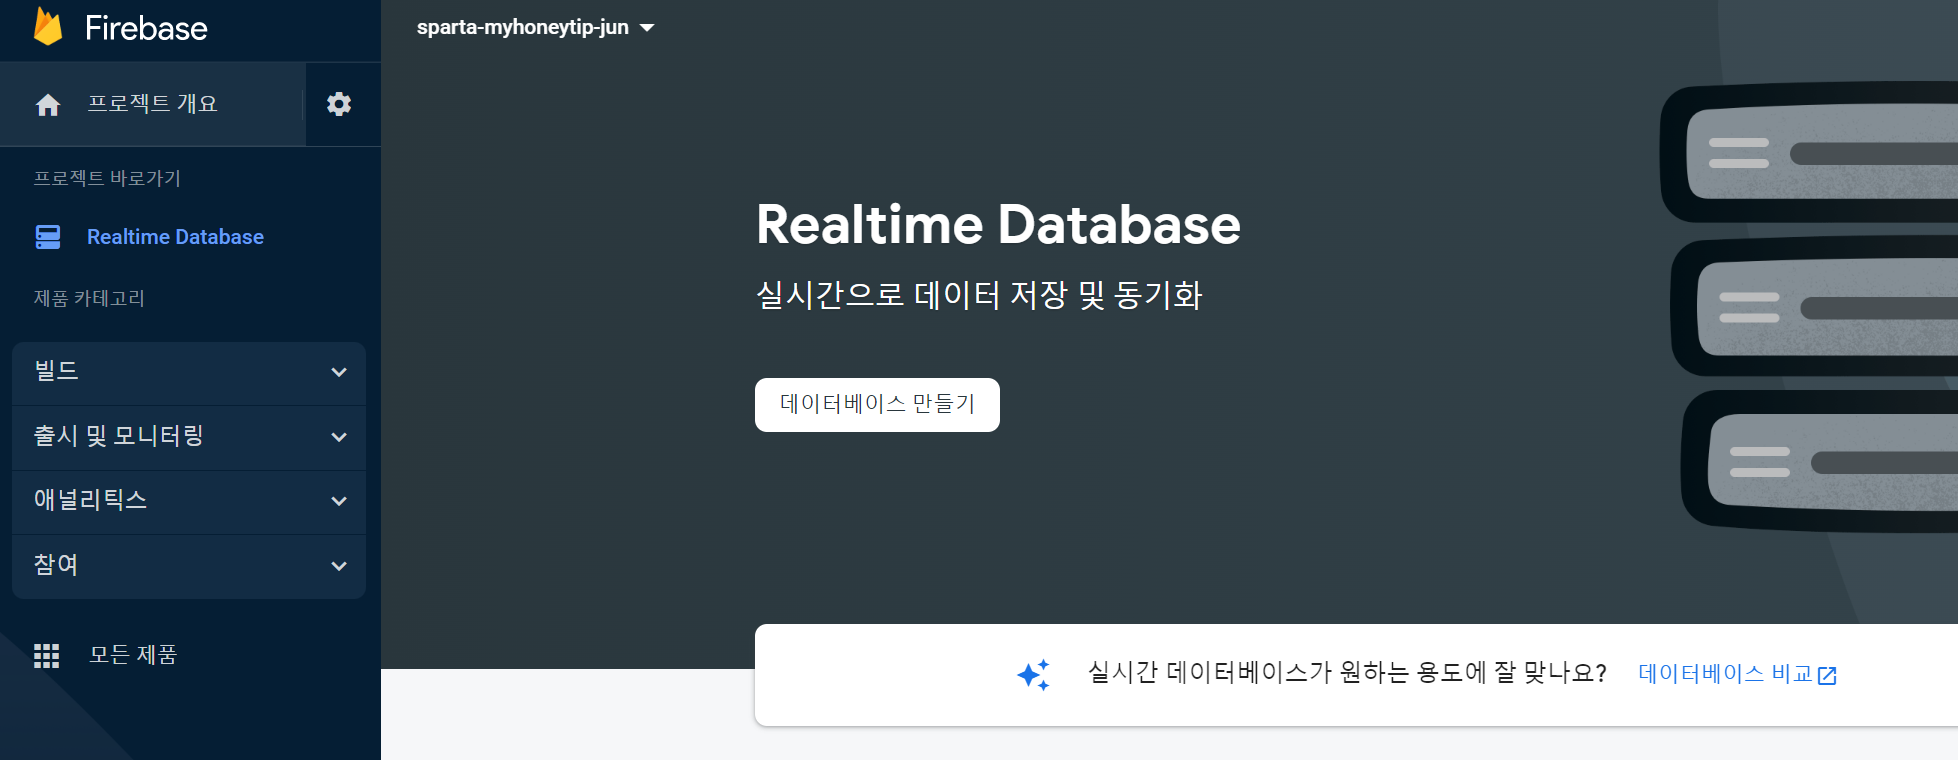Expand the 빌드 category chevron
The image size is (1958, 760).
coord(339,372)
